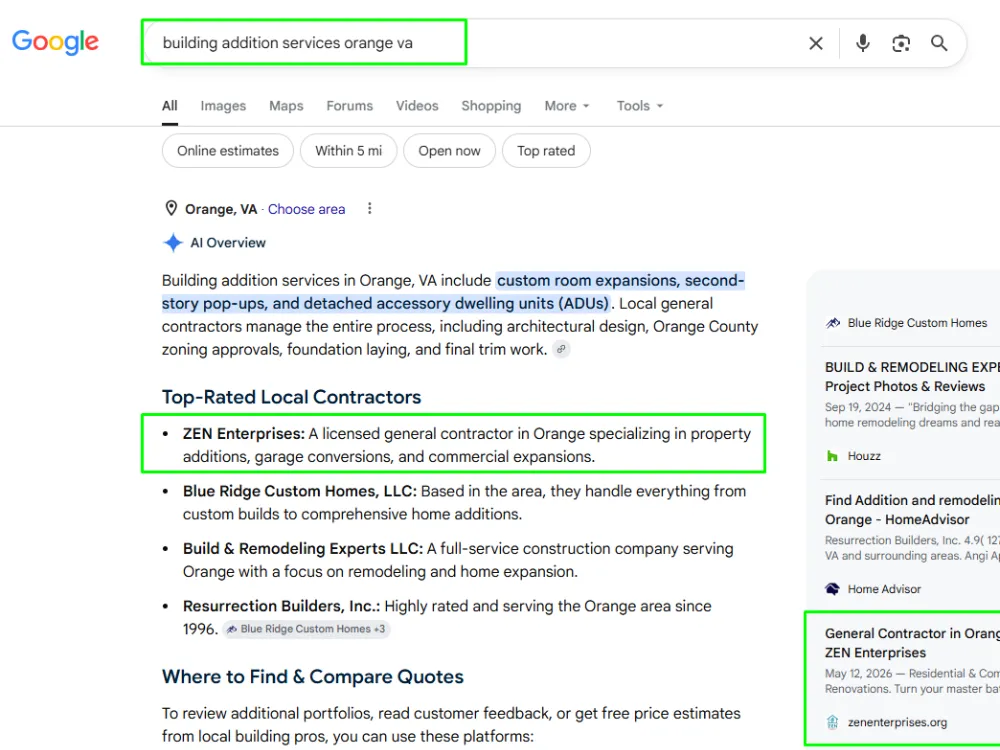Toggle the Online estimates filter chip
Image resolution: width=1000 pixels, height=750 pixels.
click(228, 151)
